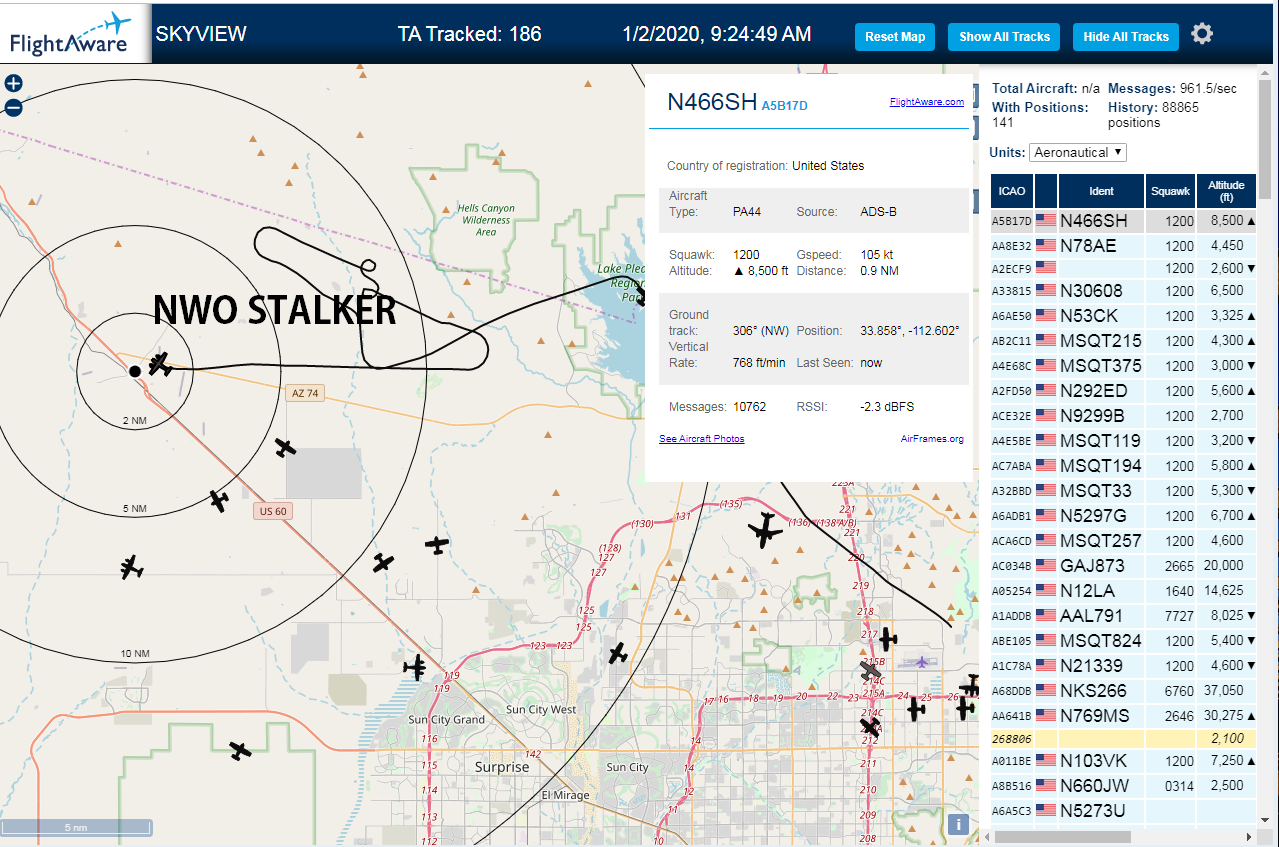
Task: Select aircraft icon near Sun City Grand
Action: tap(415, 667)
